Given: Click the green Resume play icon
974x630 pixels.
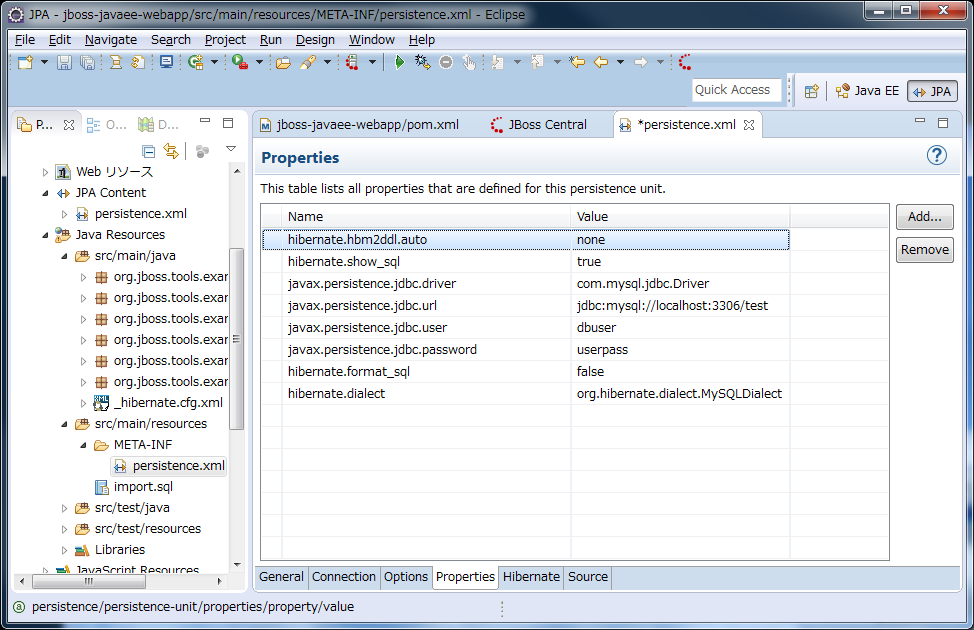Looking at the screenshot, I should click(399, 62).
